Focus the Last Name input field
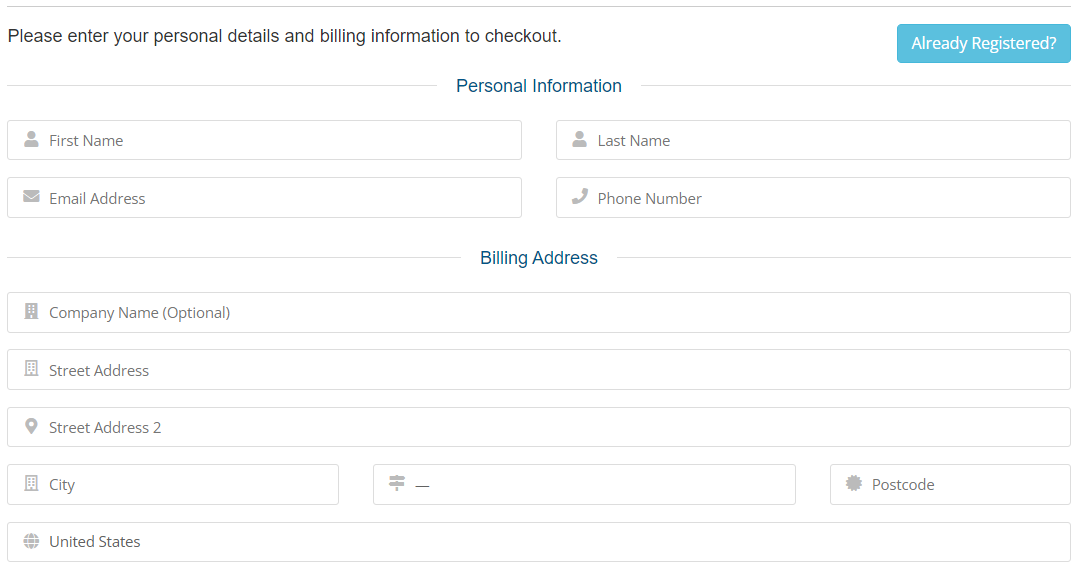 pyautogui.click(x=813, y=140)
